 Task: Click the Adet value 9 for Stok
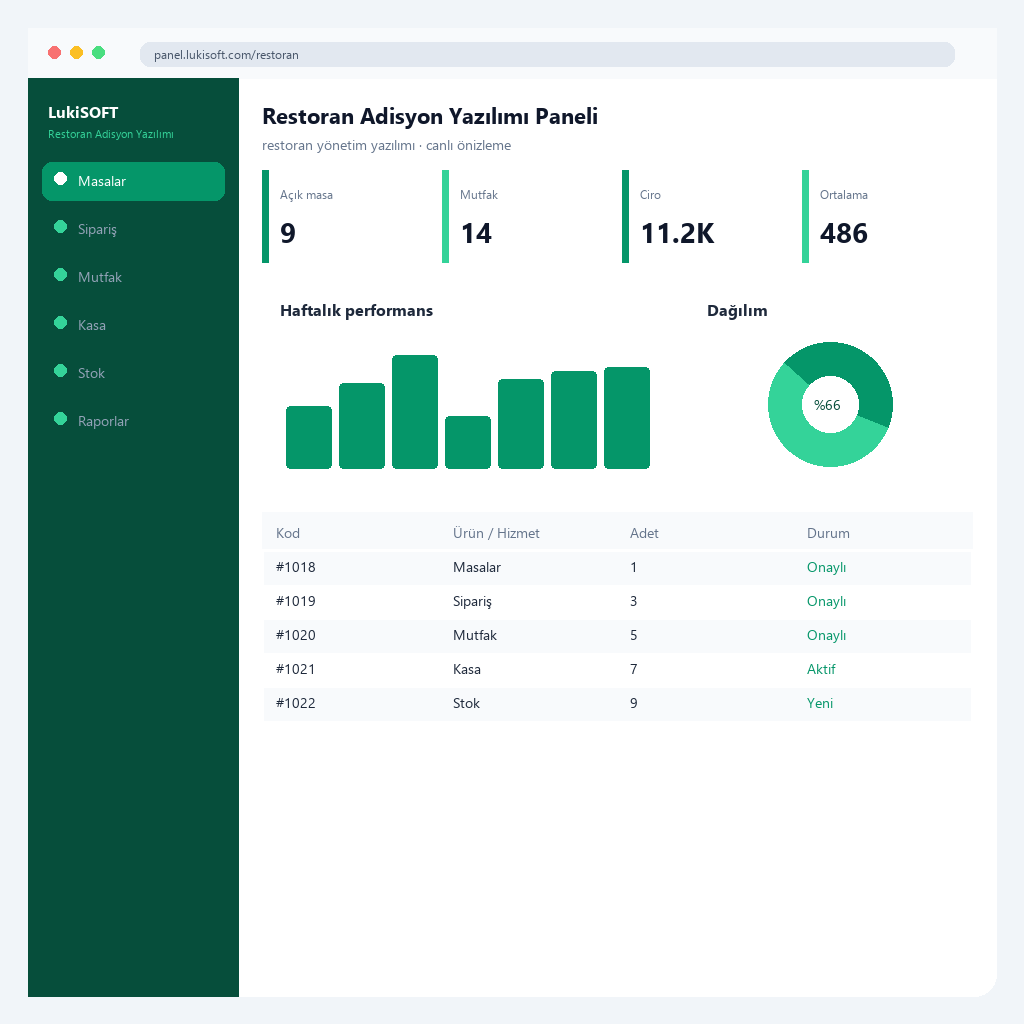point(633,703)
